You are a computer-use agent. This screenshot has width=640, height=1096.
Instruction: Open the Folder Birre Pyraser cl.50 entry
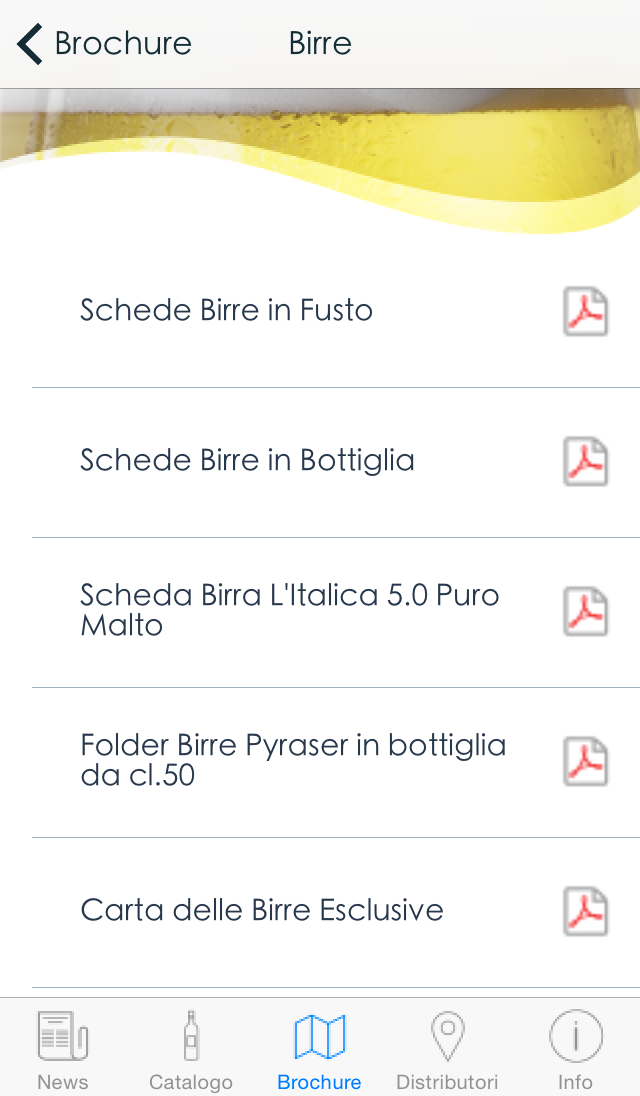pyautogui.click(x=293, y=761)
